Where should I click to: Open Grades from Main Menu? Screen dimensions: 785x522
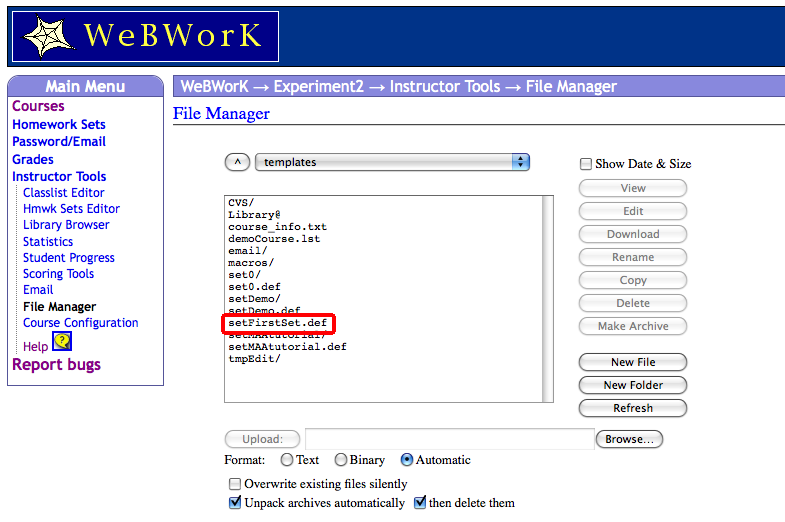(33, 159)
